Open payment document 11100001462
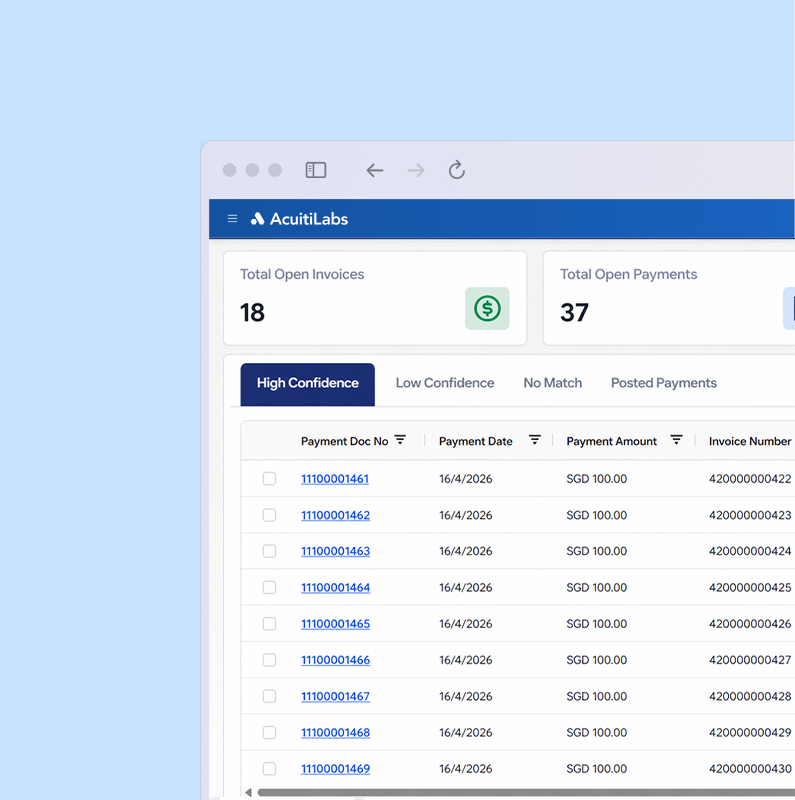795x800 pixels. [335, 515]
